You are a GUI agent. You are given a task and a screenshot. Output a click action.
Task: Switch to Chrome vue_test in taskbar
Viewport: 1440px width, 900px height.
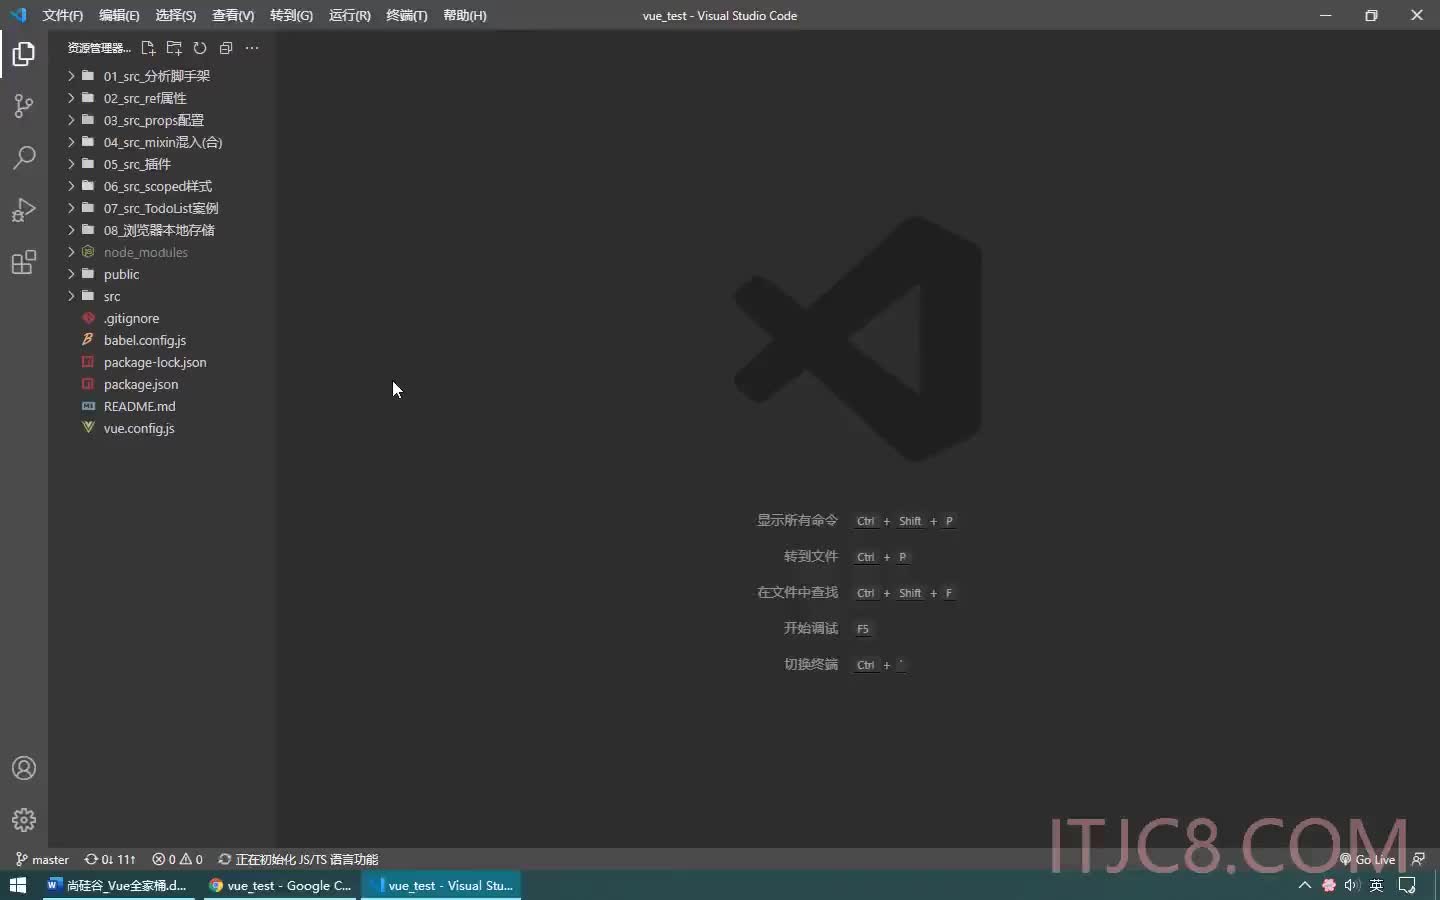pyautogui.click(x=280, y=885)
